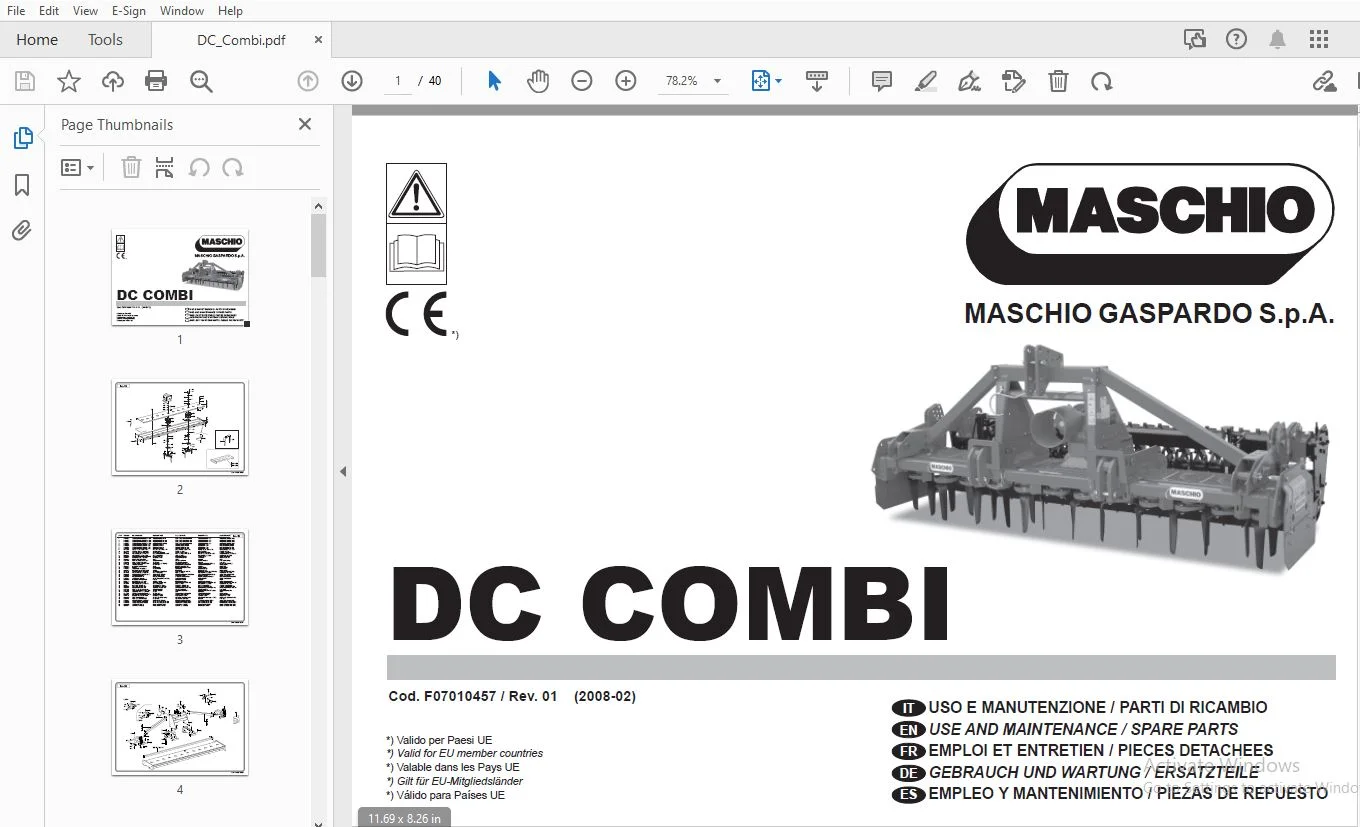Image resolution: width=1360 pixels, height=827 pixels.
Task: Go to the next page with the down arrow
Action: click(x=351, y=81)
